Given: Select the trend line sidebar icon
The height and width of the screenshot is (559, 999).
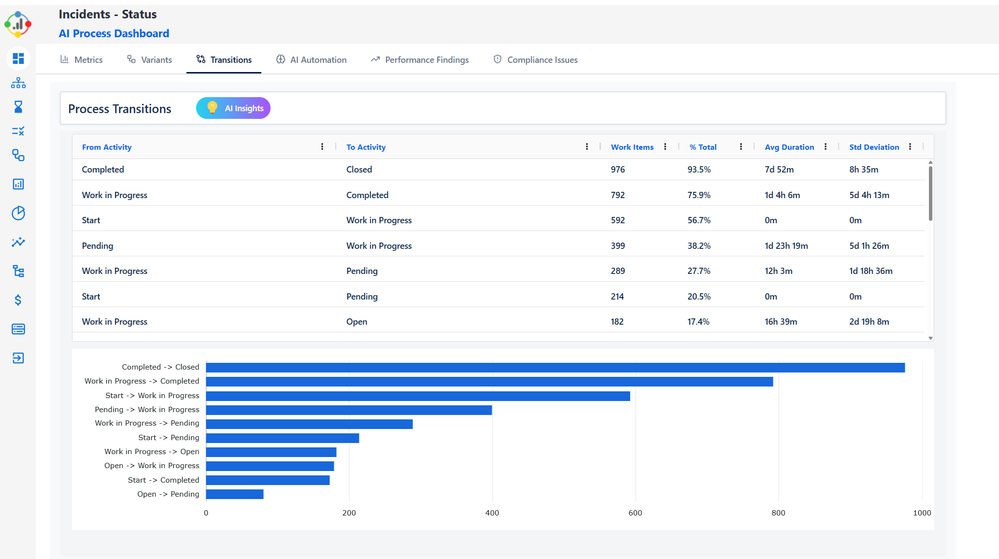Looking at the screenshot, I should 18,242.
